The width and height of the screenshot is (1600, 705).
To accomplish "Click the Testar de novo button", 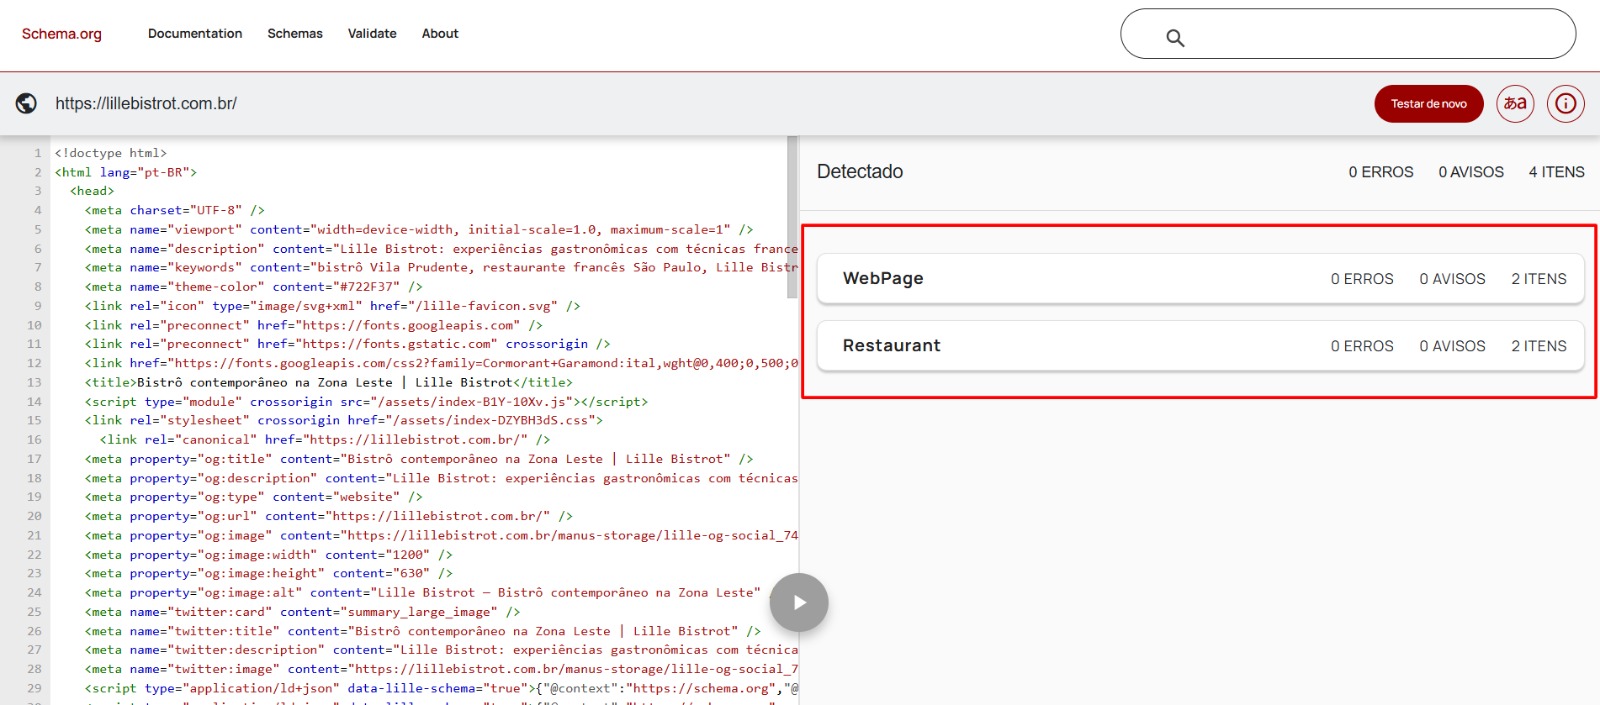I will point(1428,104).
